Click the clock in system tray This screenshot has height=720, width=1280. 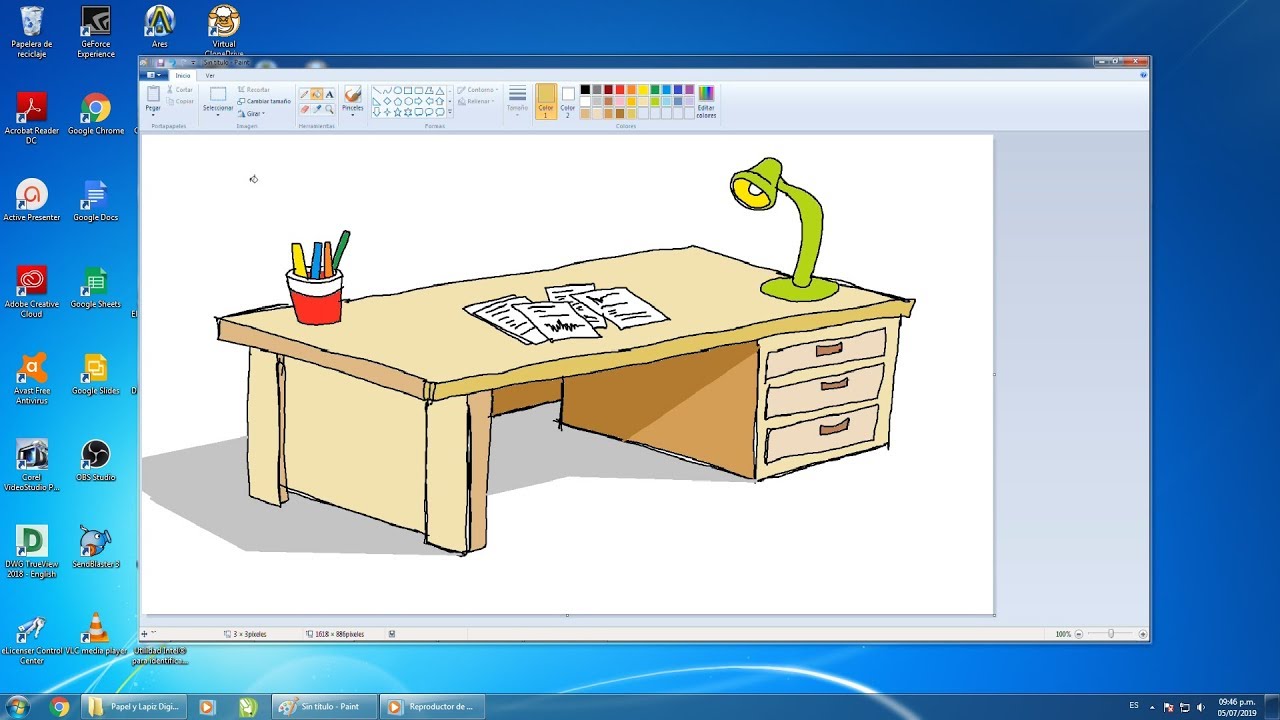1236,707
